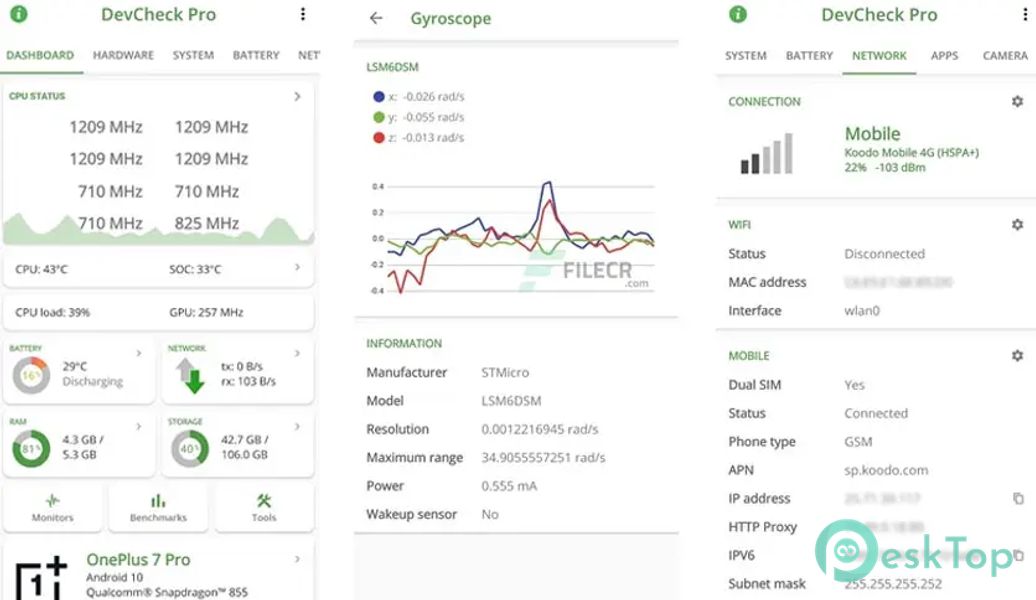Switch to the Hardware tab
The image size is (1036, 600).
pyautogui.click(x=123, y=55)
